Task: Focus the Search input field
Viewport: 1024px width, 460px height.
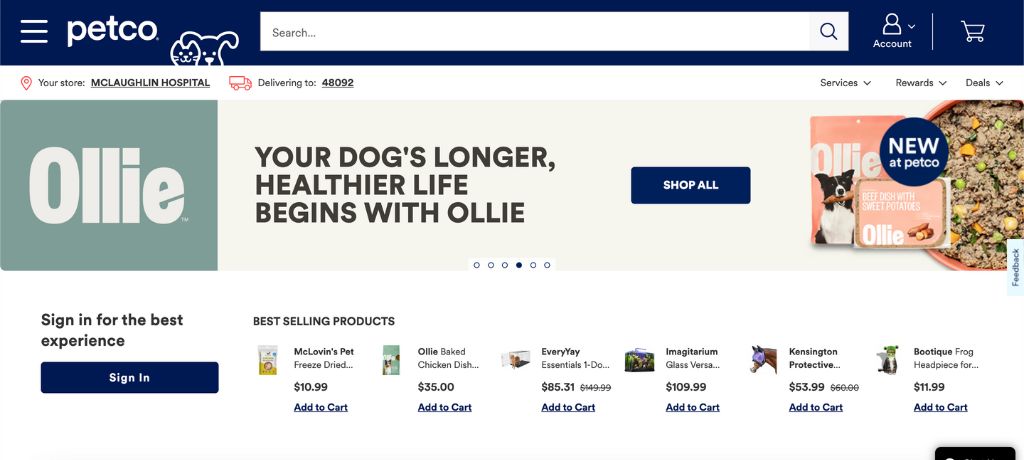Action: [535, 31]
